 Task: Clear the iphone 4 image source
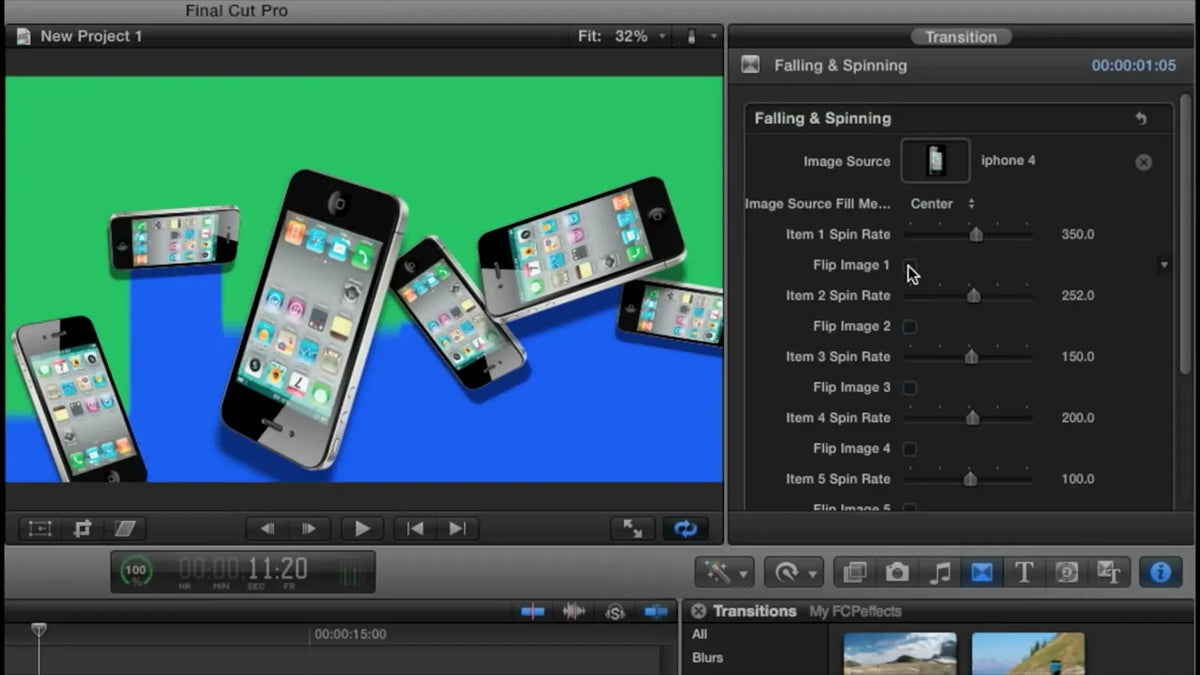pos(1143,162)
